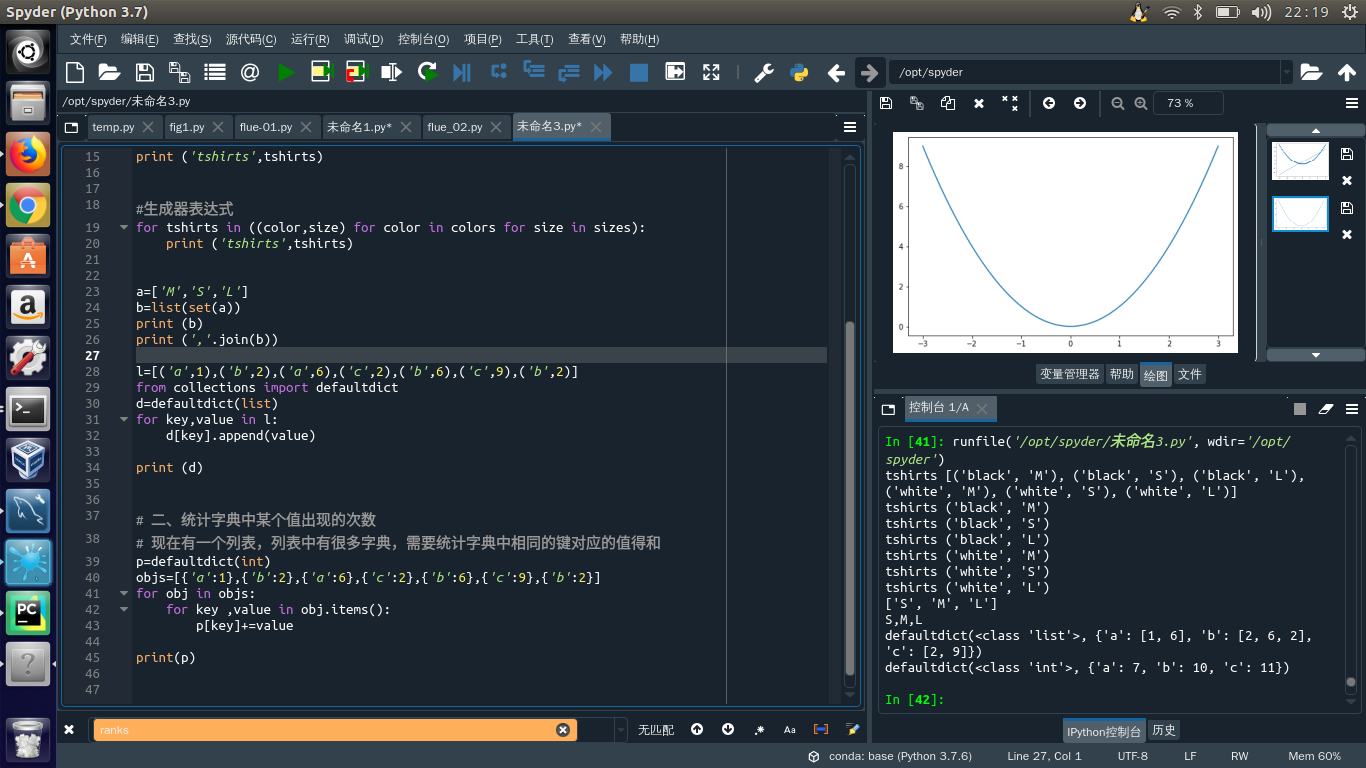Toggle case sensitive Aa search option
The width and height of the screenshot is (1366, 768).
click(790, 730)
